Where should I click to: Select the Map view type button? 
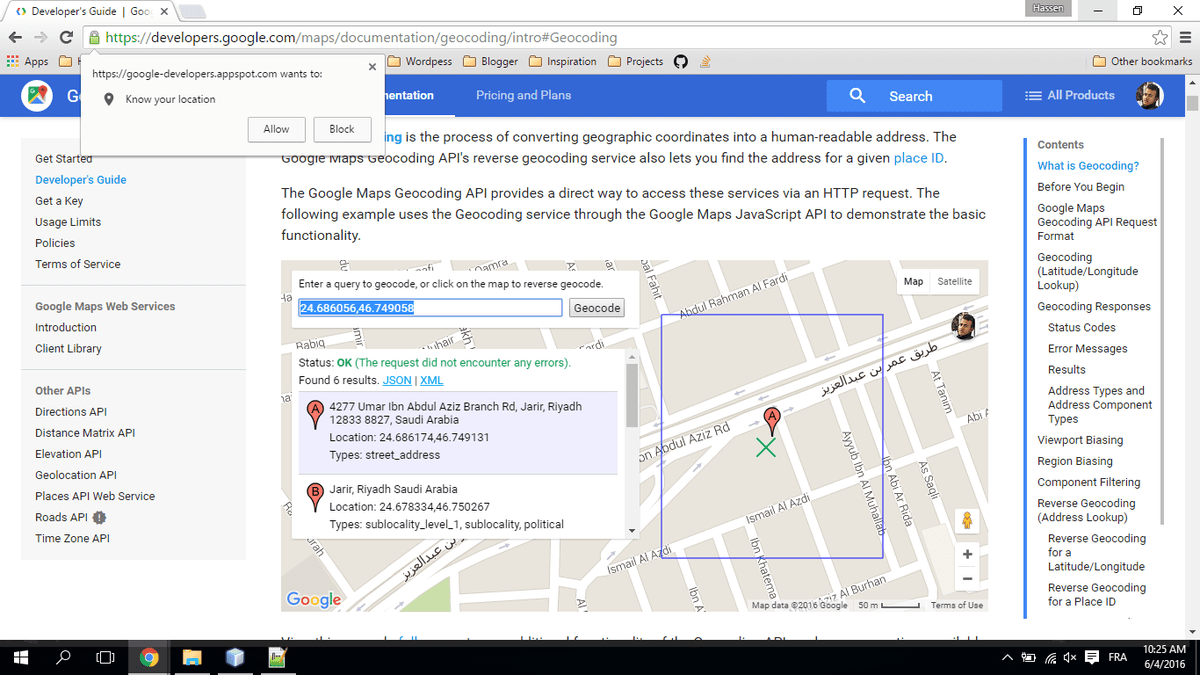913,282
